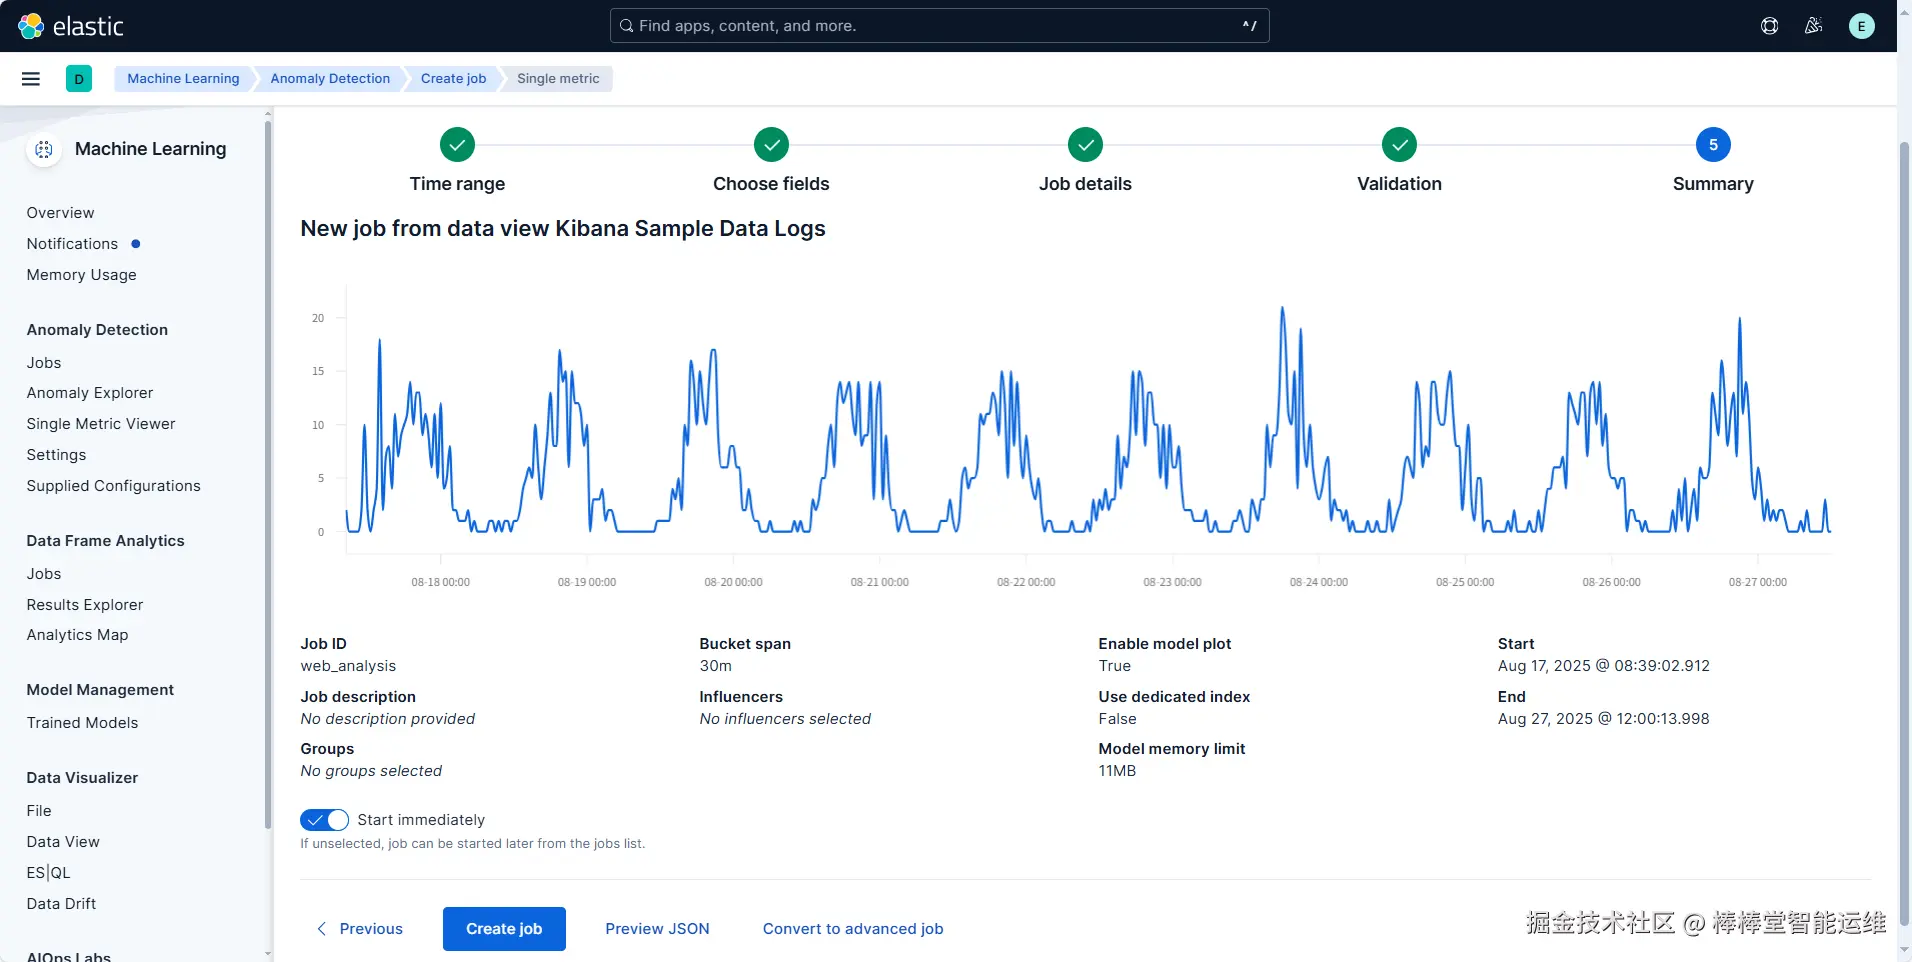Viewport: 1912px width, 962px height.
Task: Open Trained Models in sidebar
Action: tap(82, 723)
